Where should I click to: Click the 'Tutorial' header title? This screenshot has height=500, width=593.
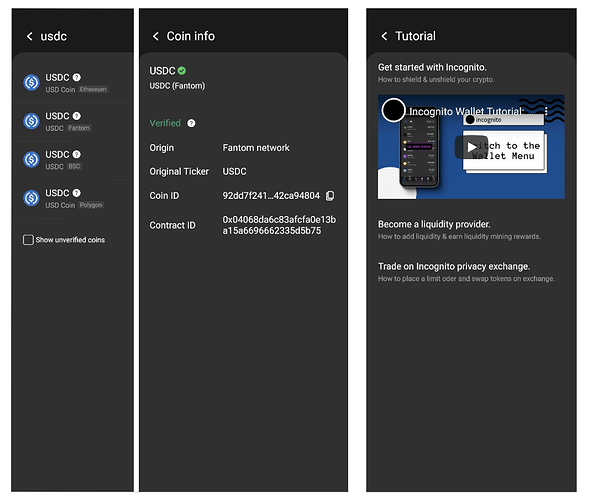click(x=415, y=36)
